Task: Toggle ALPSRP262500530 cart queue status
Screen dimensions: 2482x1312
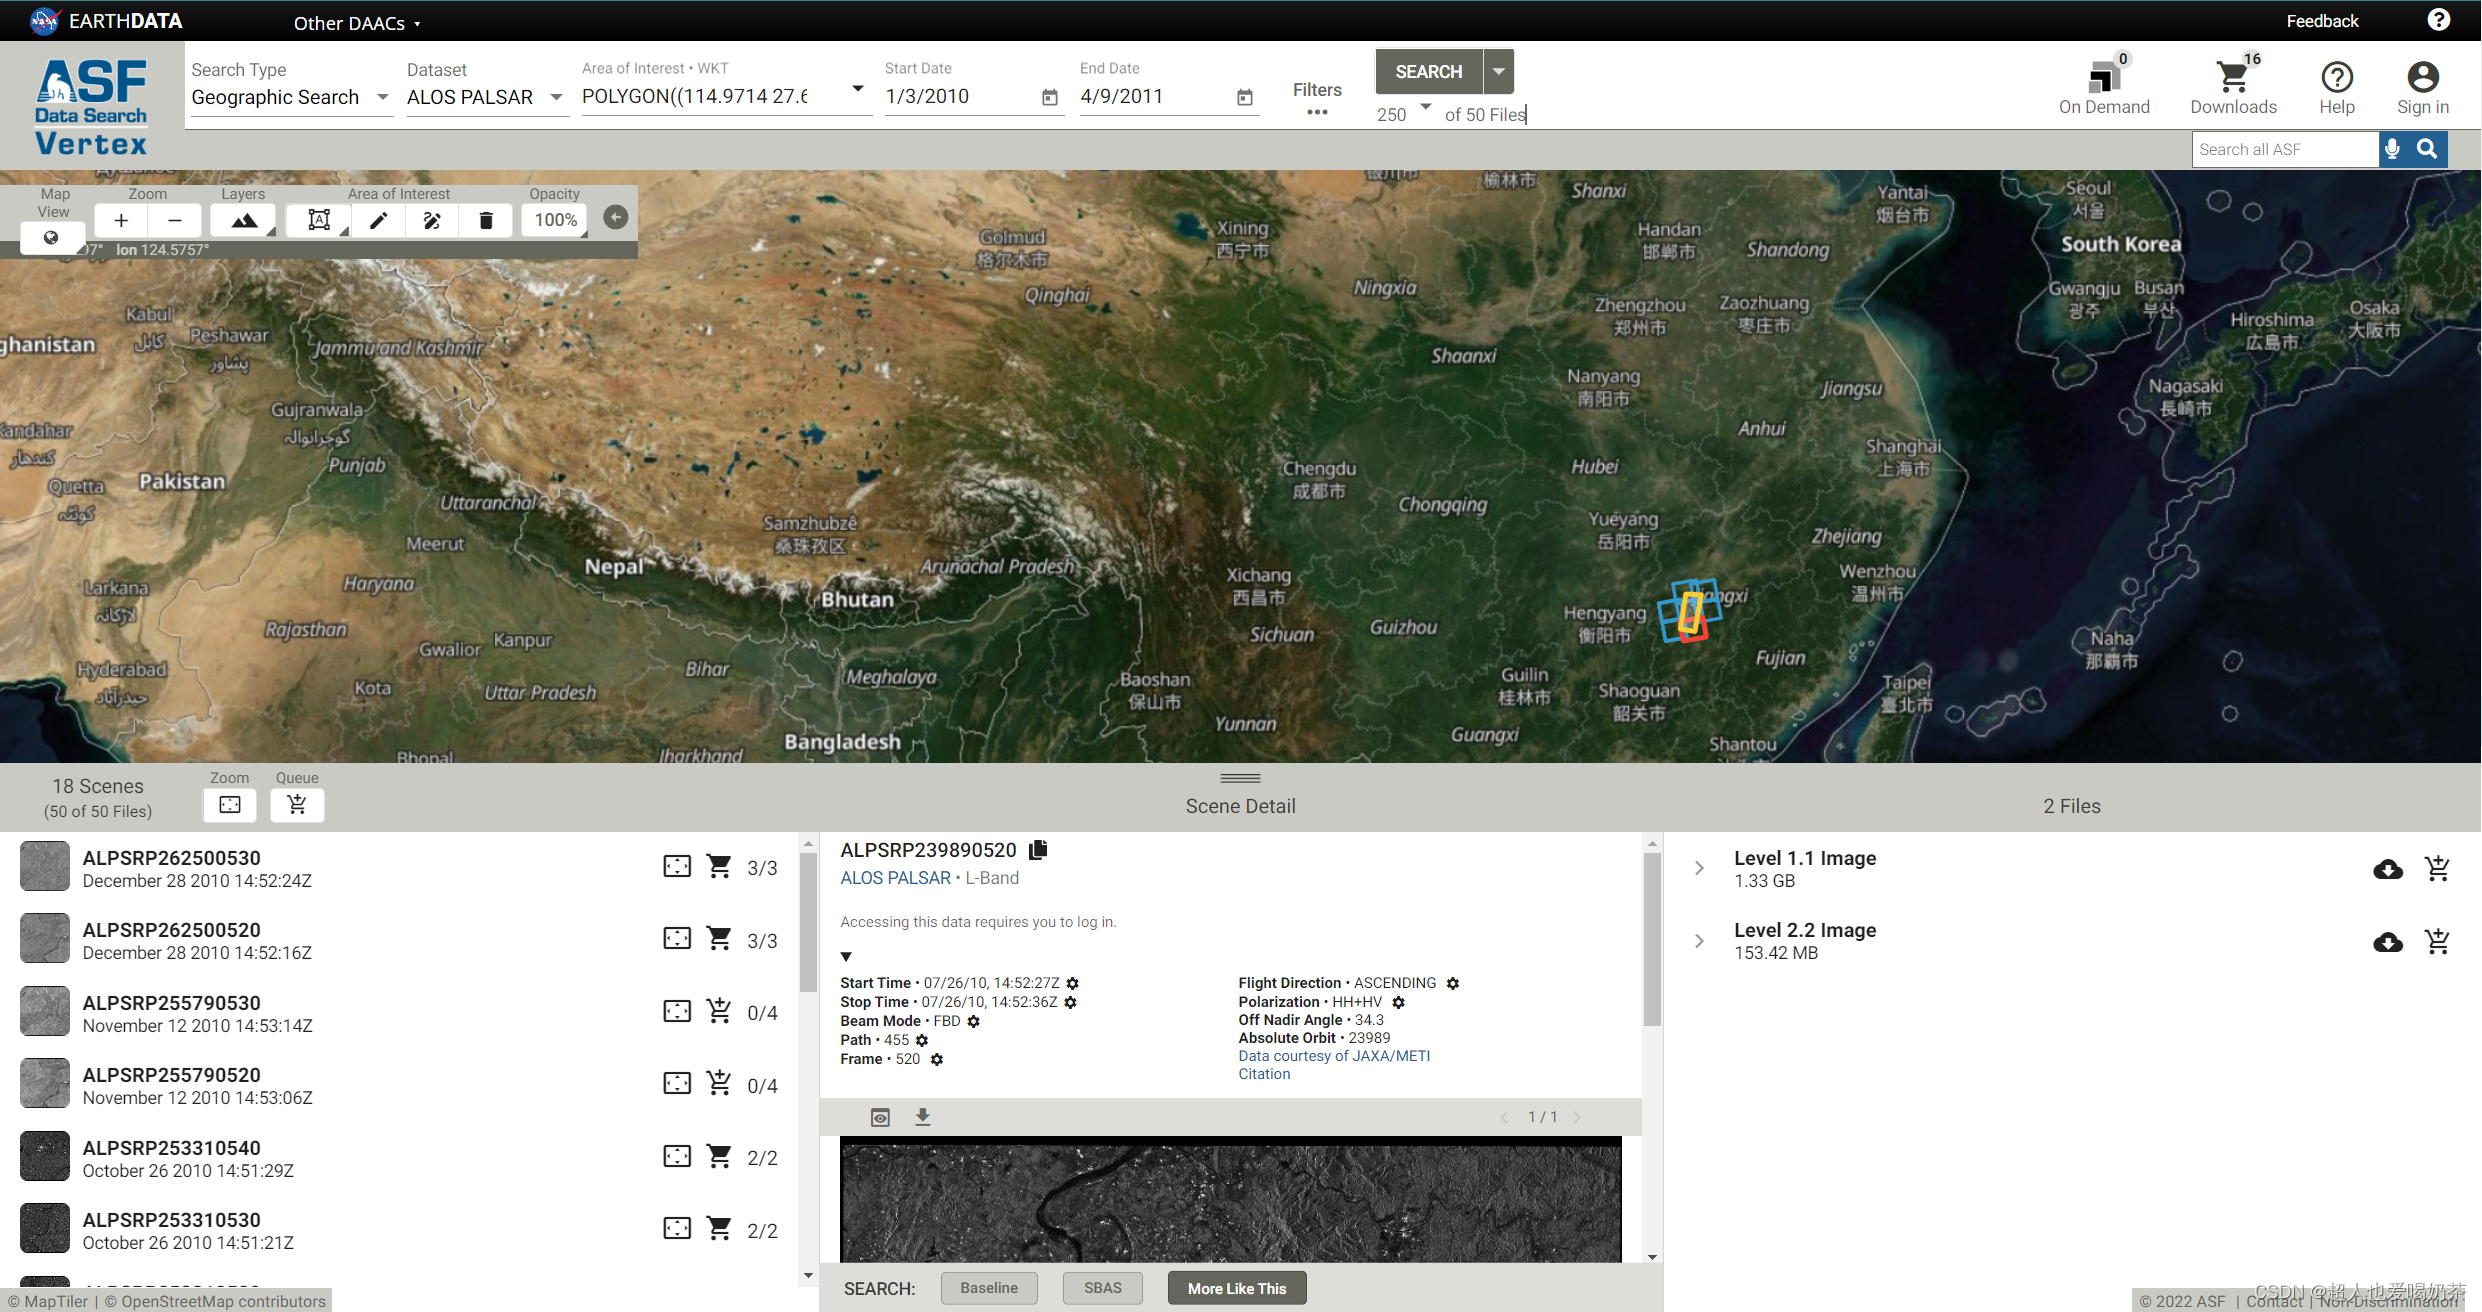Action: point(719,866)
